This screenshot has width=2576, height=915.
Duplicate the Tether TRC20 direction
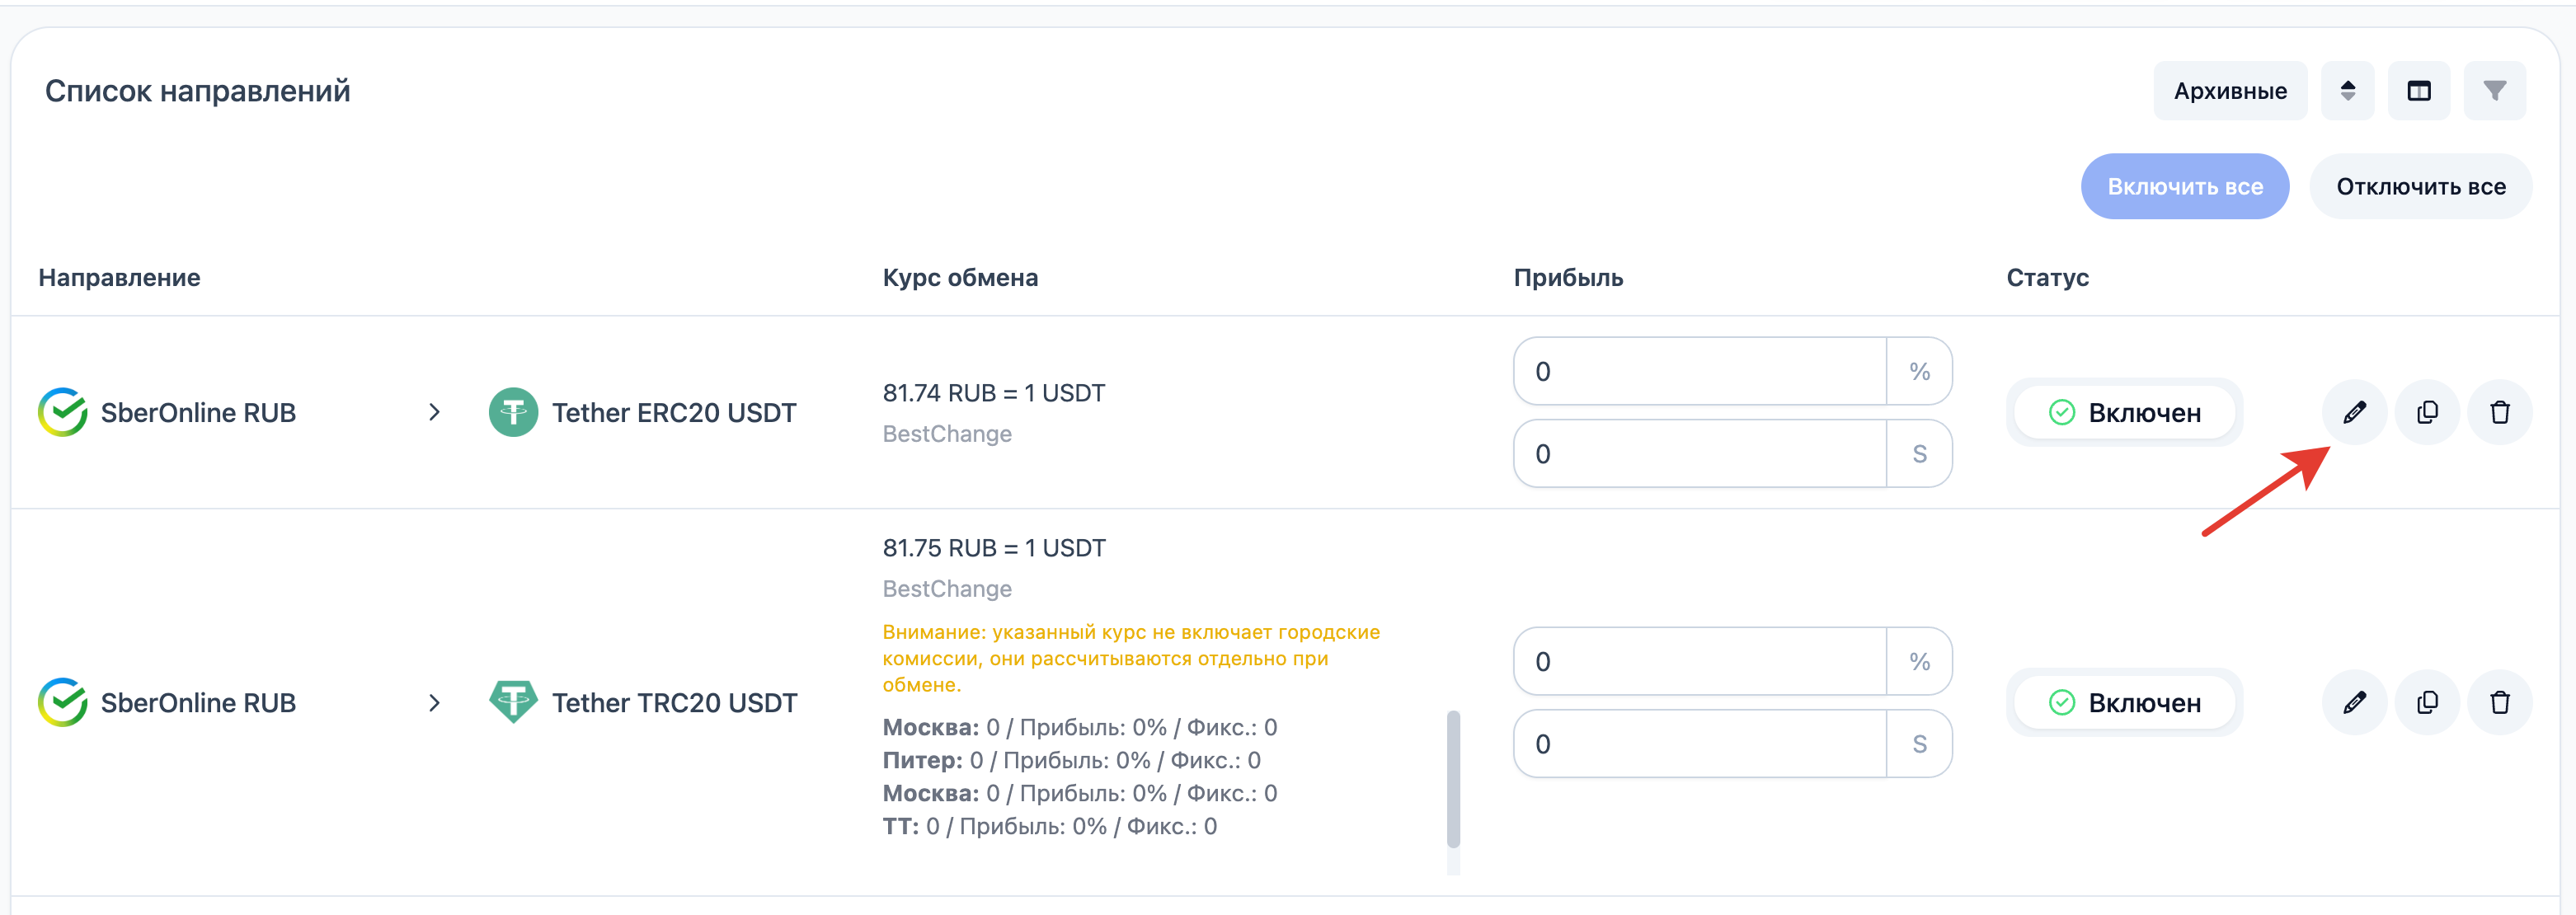tap(2427, 702)
